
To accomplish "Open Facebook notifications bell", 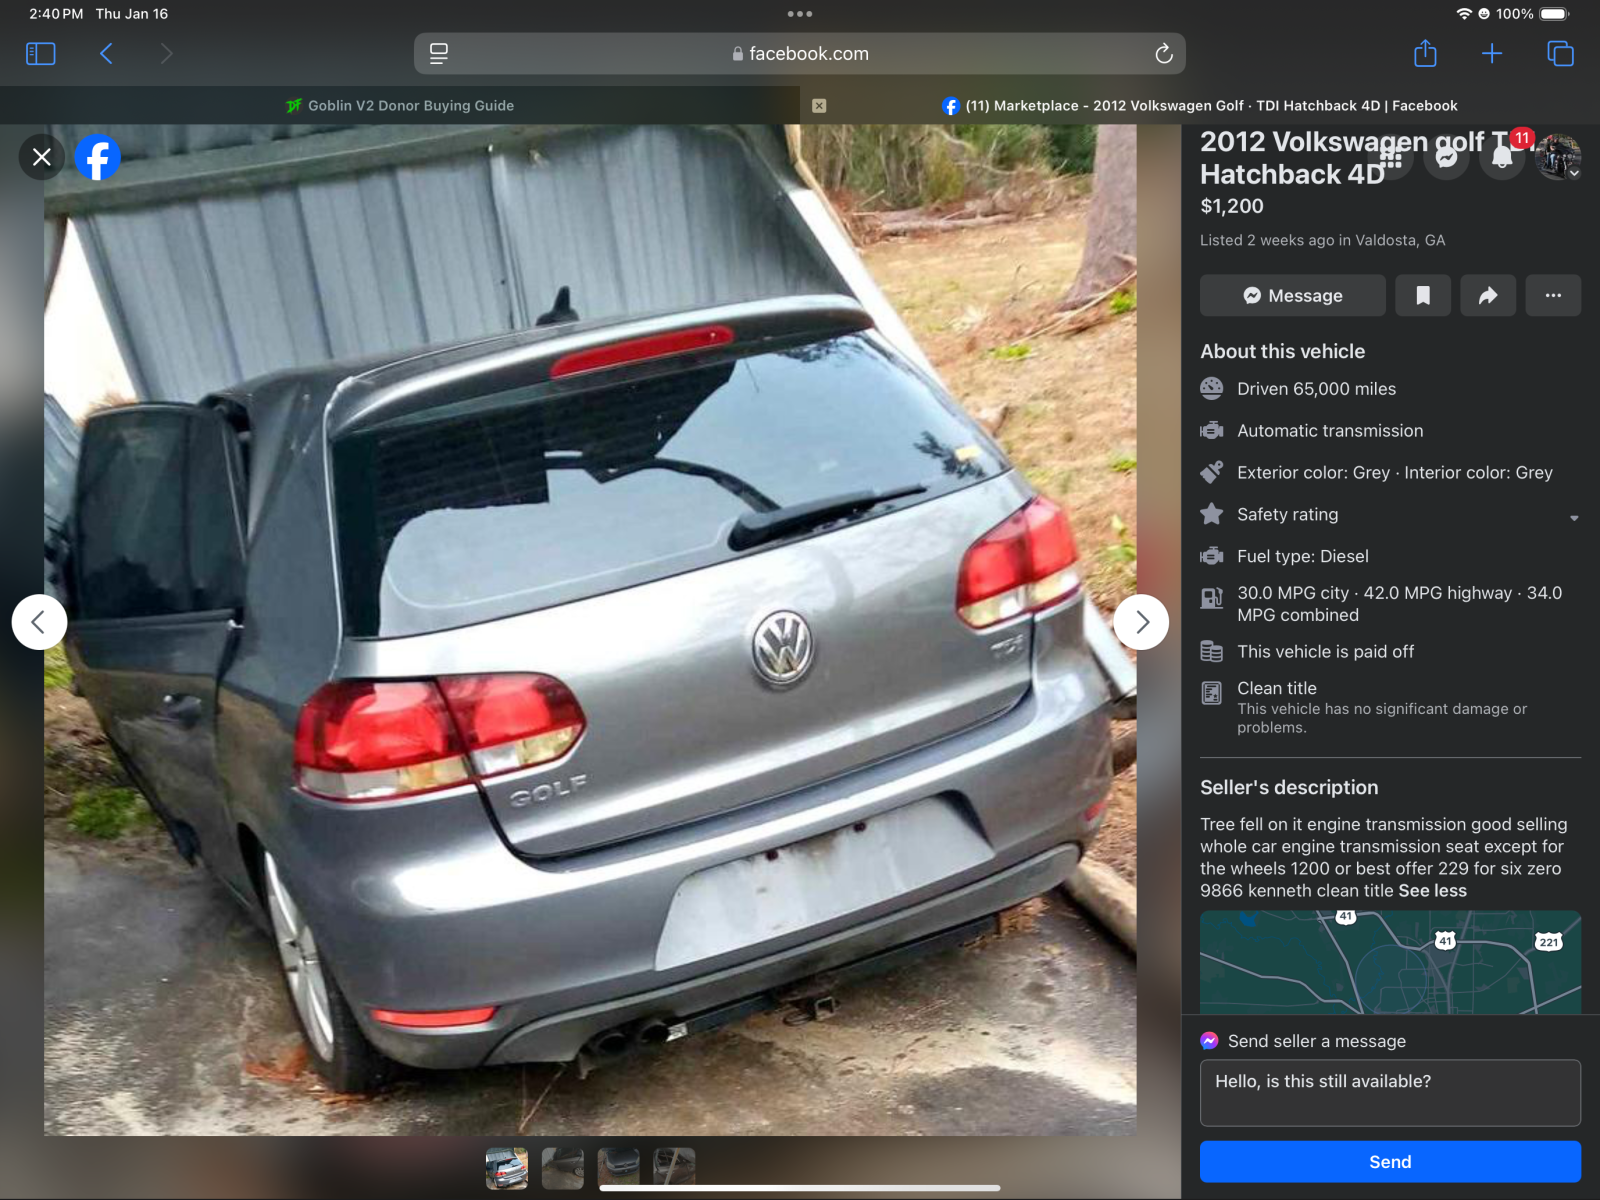I will (1502, 157).
